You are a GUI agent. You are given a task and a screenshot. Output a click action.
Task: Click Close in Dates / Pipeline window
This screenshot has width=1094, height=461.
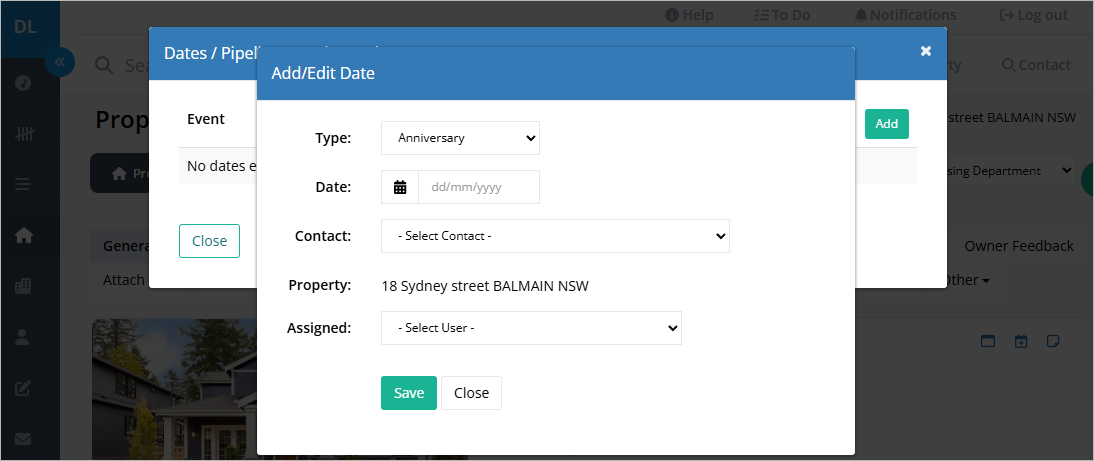coord(209,241)
